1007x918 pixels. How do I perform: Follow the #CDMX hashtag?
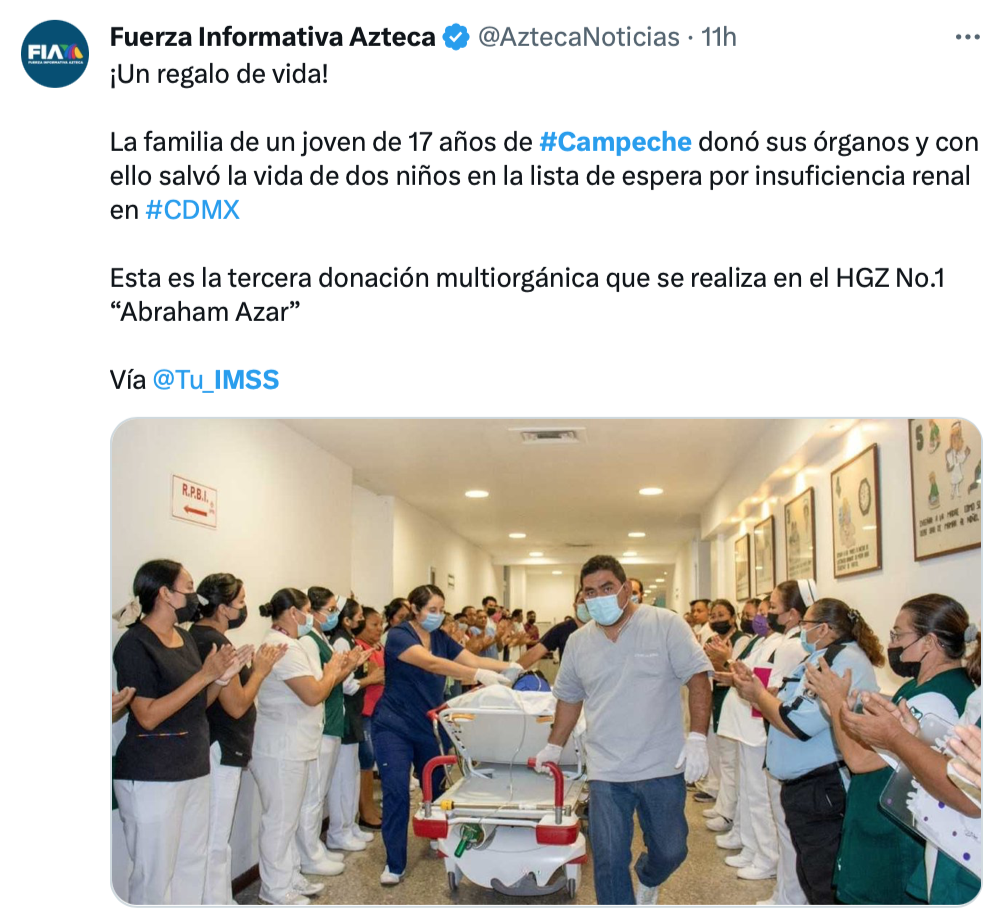[193, 210]
